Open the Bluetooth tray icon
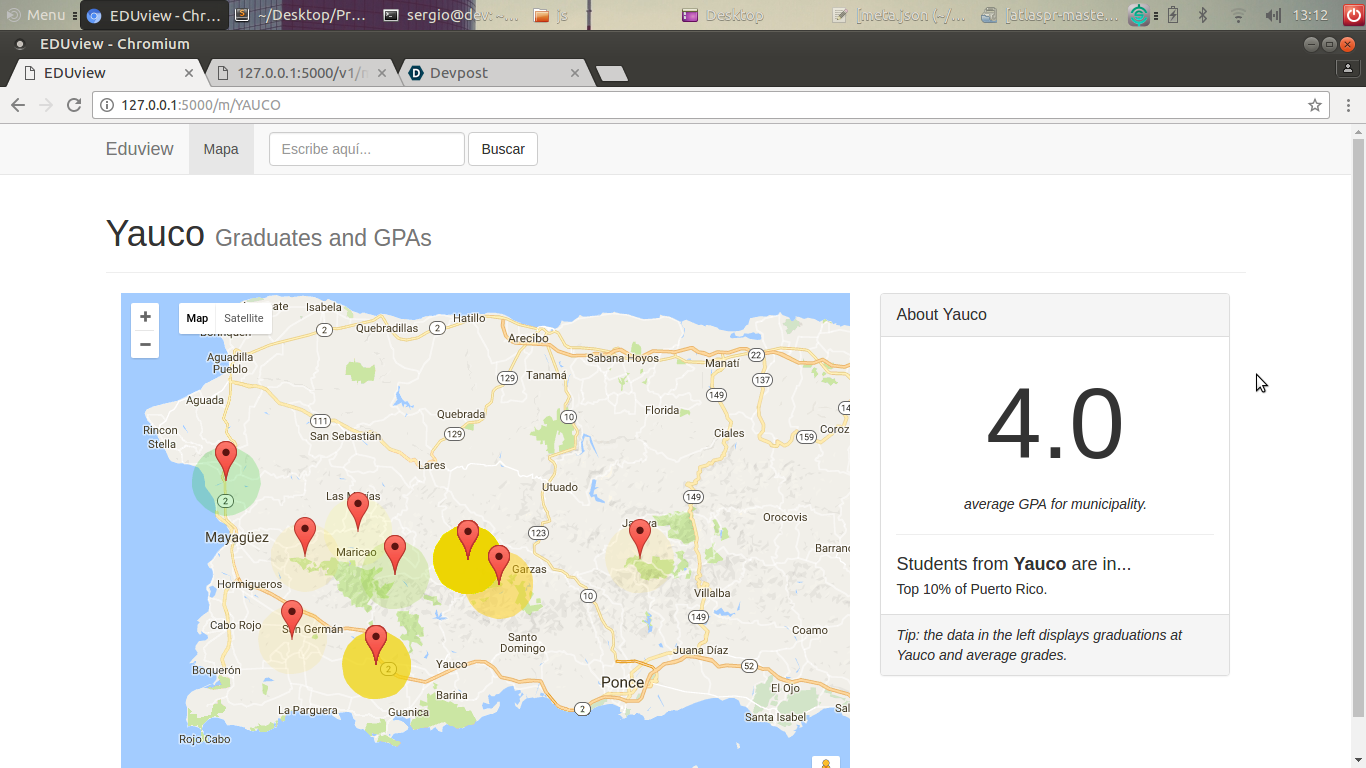 (1203, 15)
